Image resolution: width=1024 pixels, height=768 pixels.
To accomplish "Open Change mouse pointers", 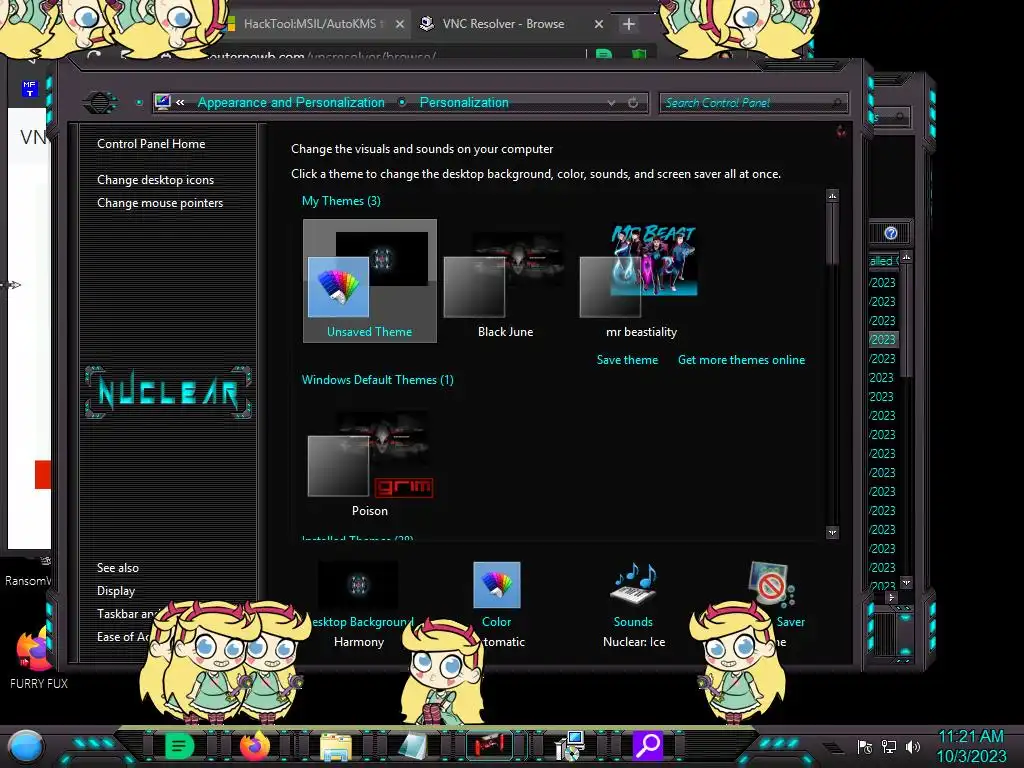I will pyautogui.click(x=160, y=202).
